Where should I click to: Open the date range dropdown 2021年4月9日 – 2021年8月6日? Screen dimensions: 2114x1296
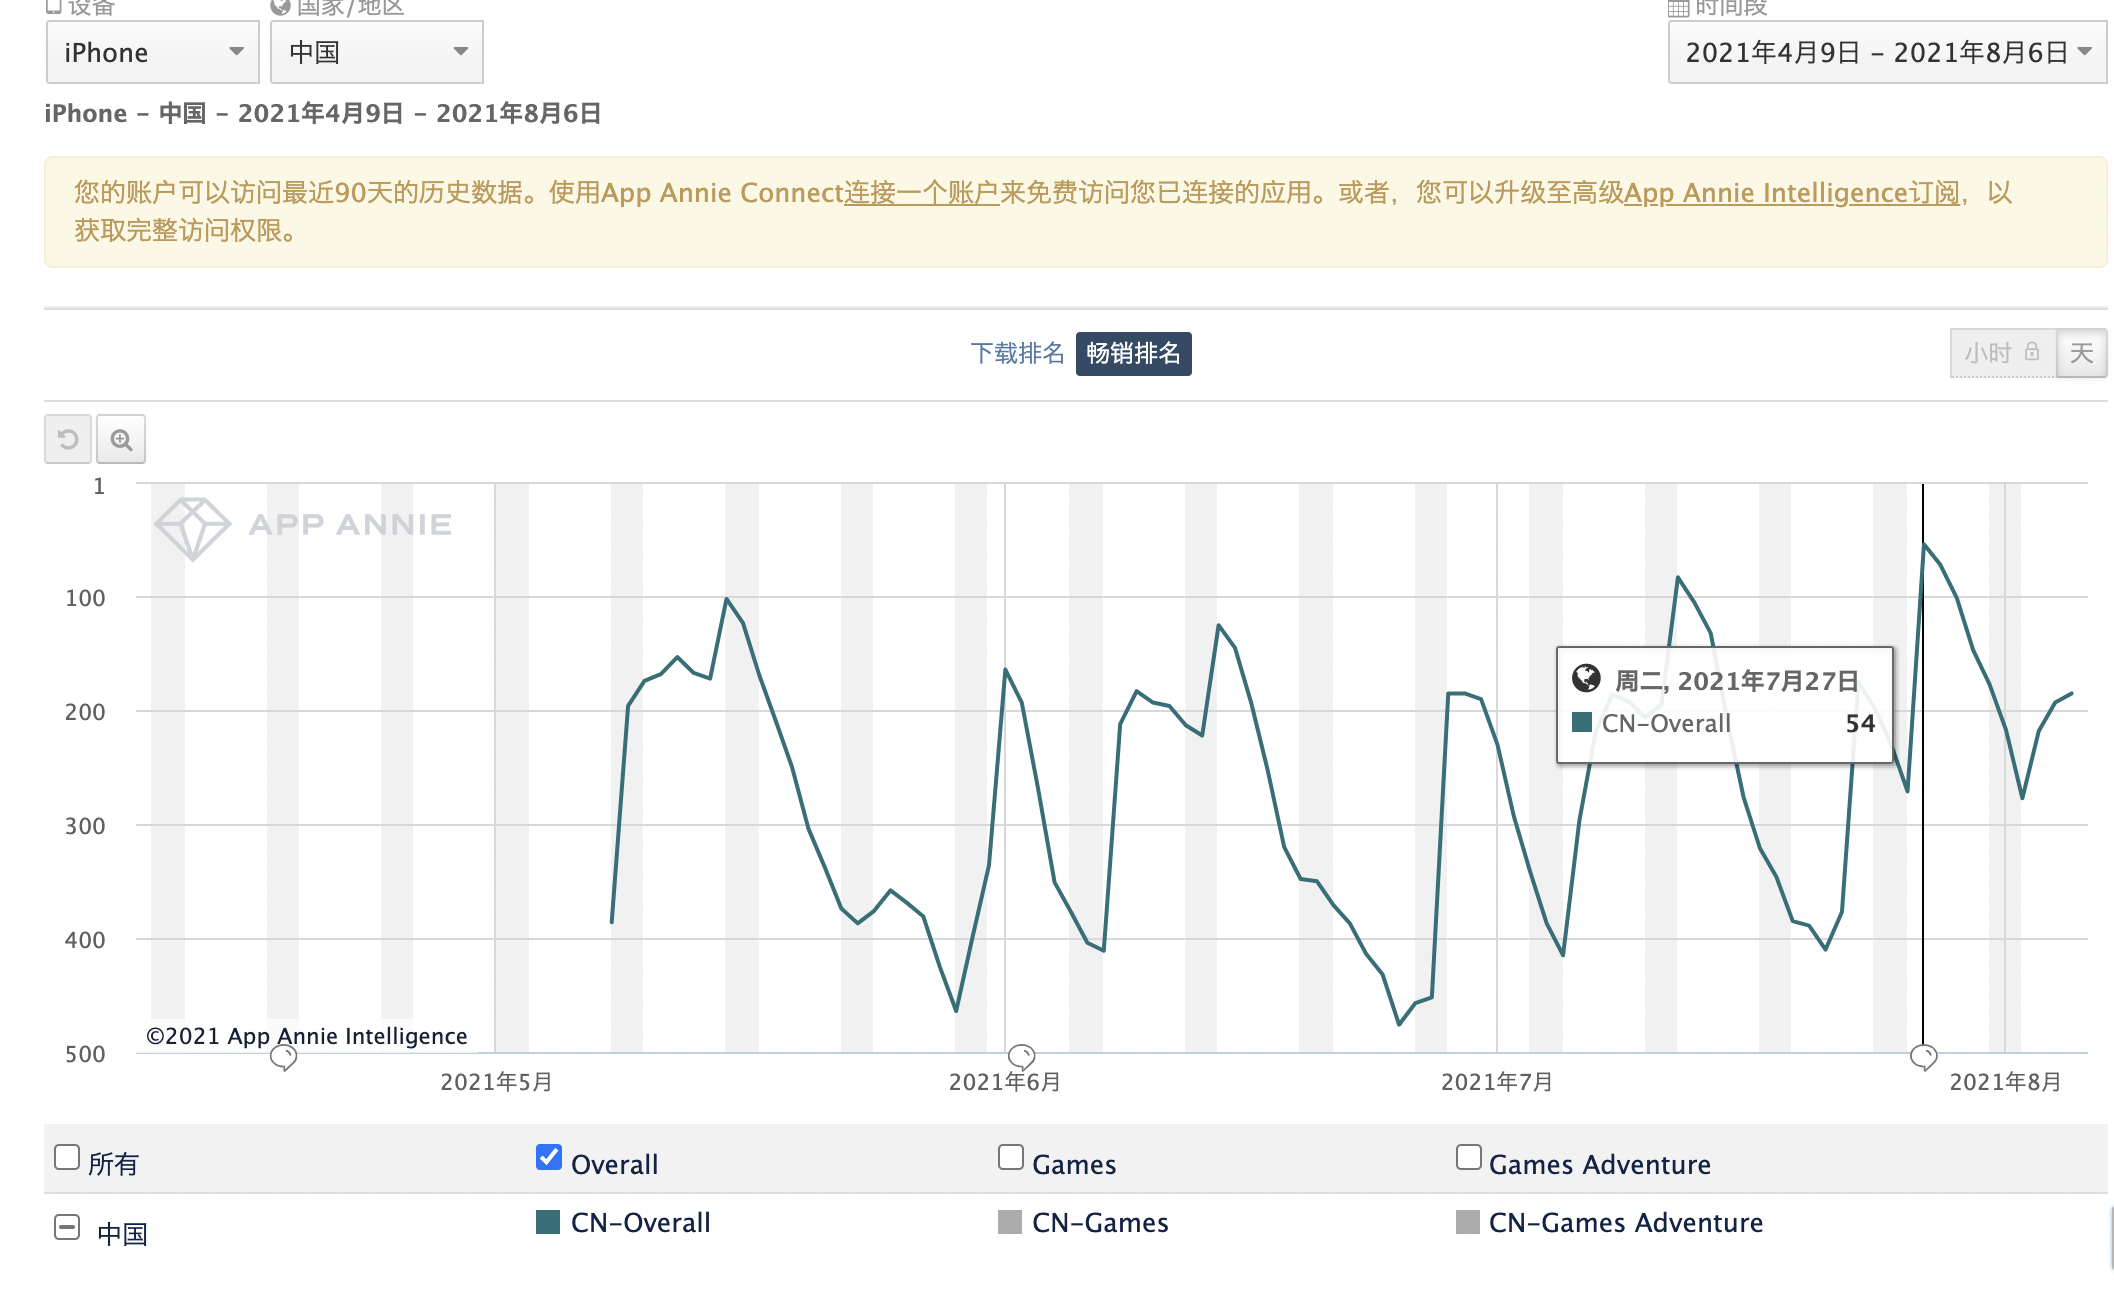[x=1887, y=52]
